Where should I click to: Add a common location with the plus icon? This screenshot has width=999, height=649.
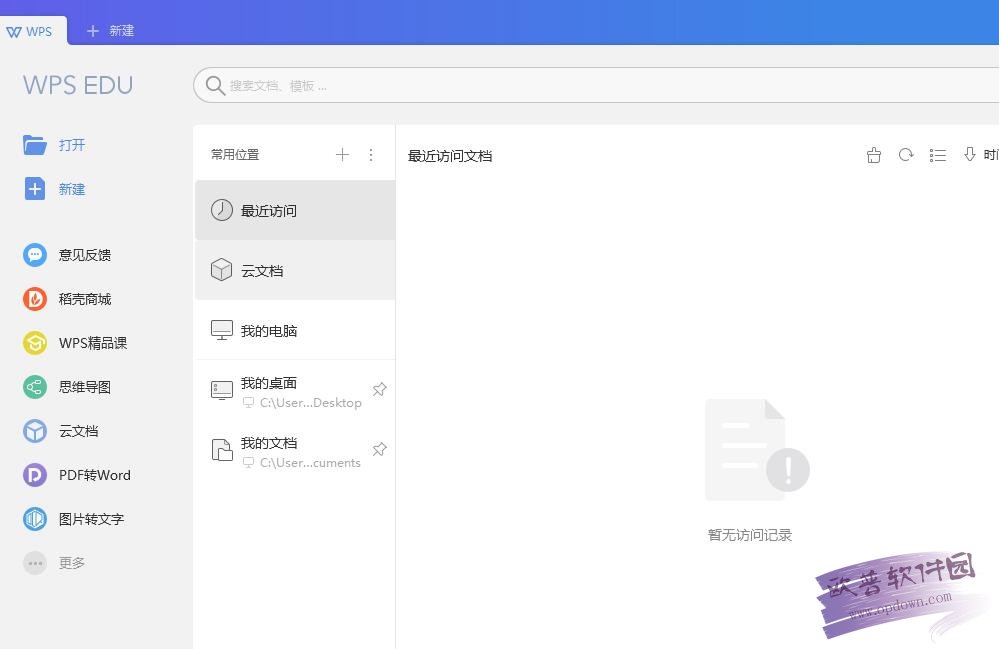coord(342,155)
